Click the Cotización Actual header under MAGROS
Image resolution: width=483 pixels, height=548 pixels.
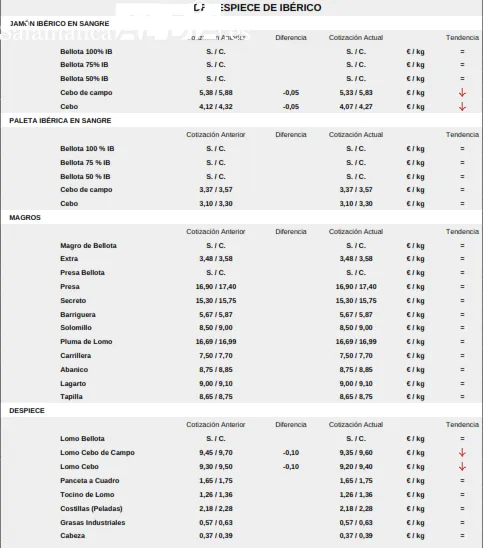pyautogui.click(x=356, y=232)
